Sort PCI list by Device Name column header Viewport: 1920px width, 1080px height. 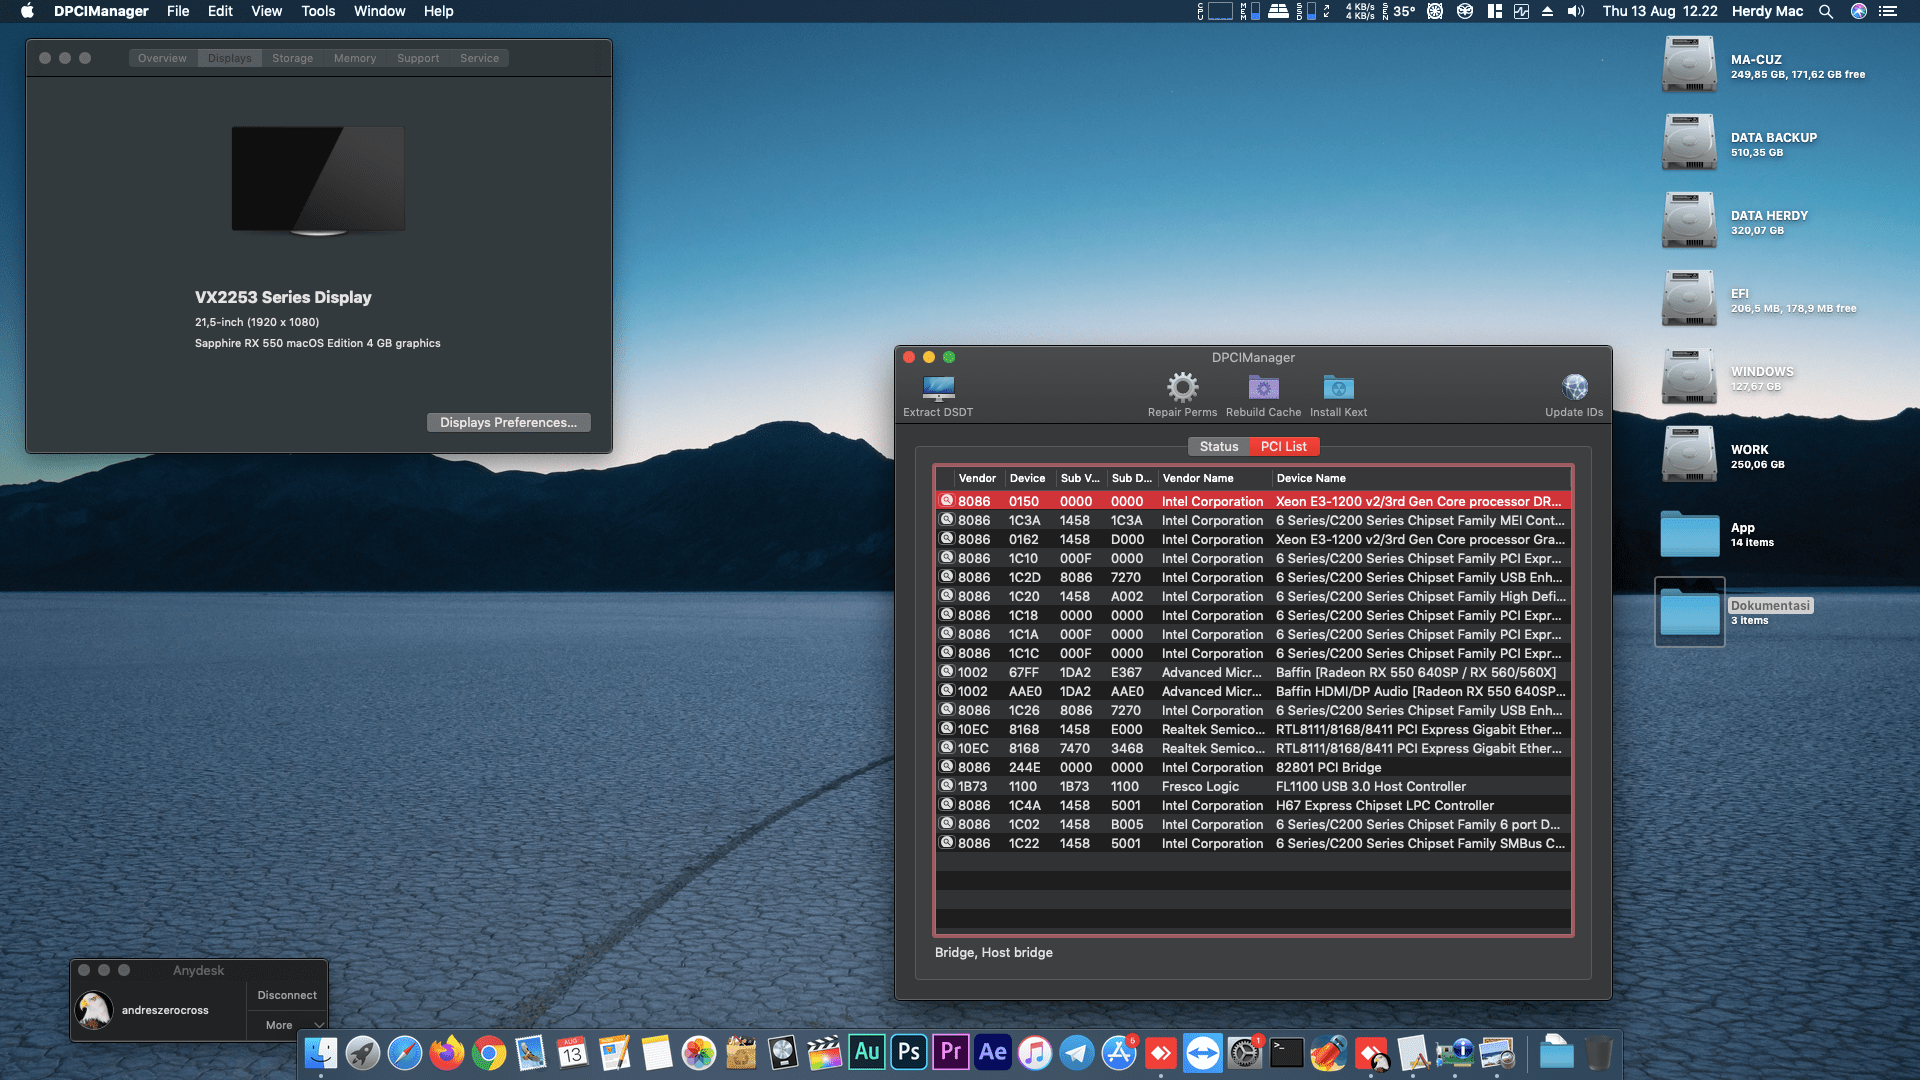pyautogui.click(x=1421, y=478)
